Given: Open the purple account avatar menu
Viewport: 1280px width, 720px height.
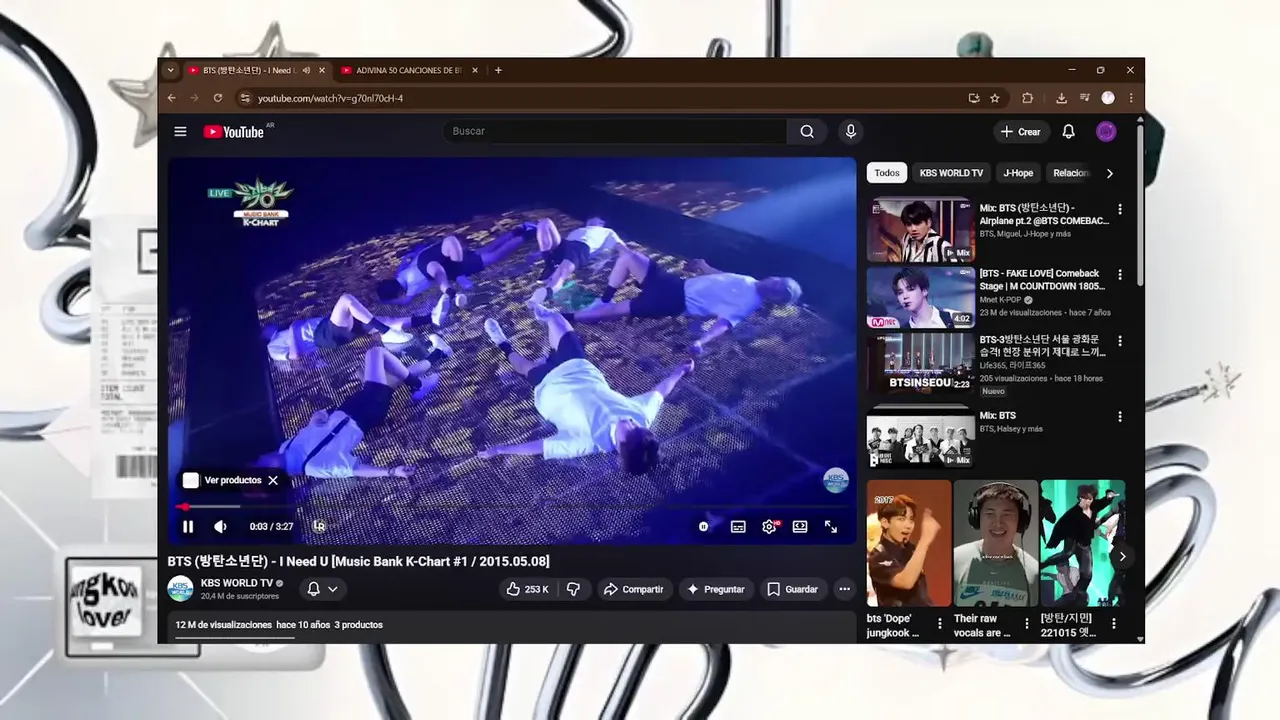Looking at the screenshot, I should (1106, 131).
